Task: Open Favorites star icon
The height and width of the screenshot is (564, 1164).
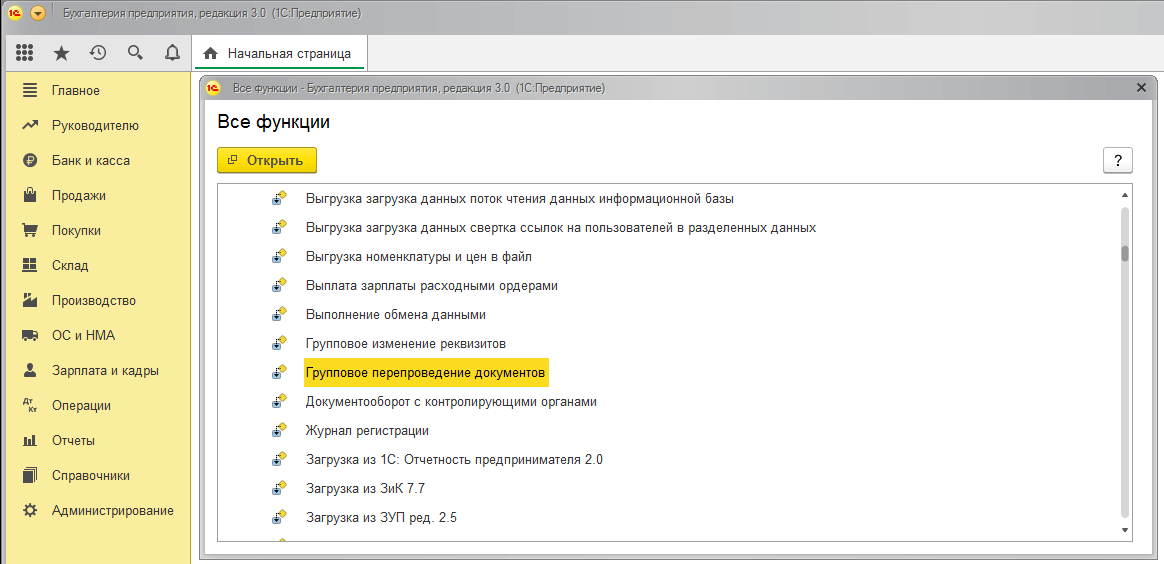Action: pos(61,53)
